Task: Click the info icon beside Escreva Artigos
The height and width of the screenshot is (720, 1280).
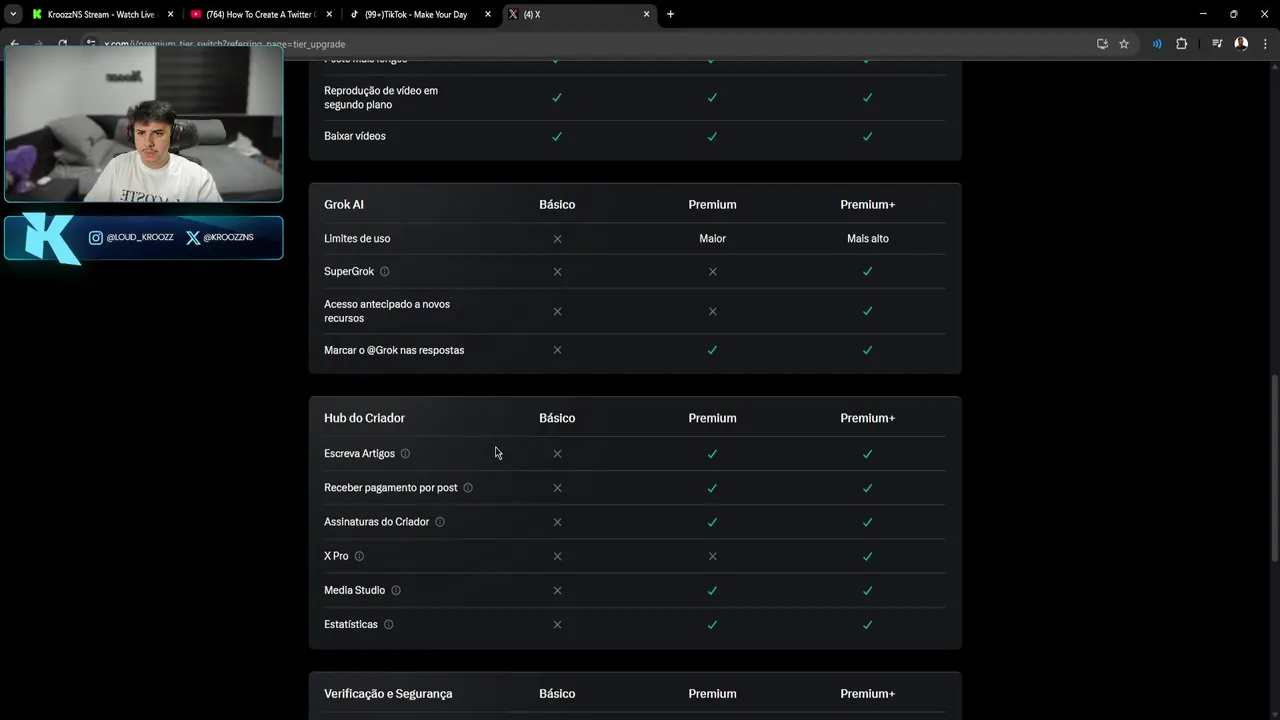Action: click(x=405, y=454)
